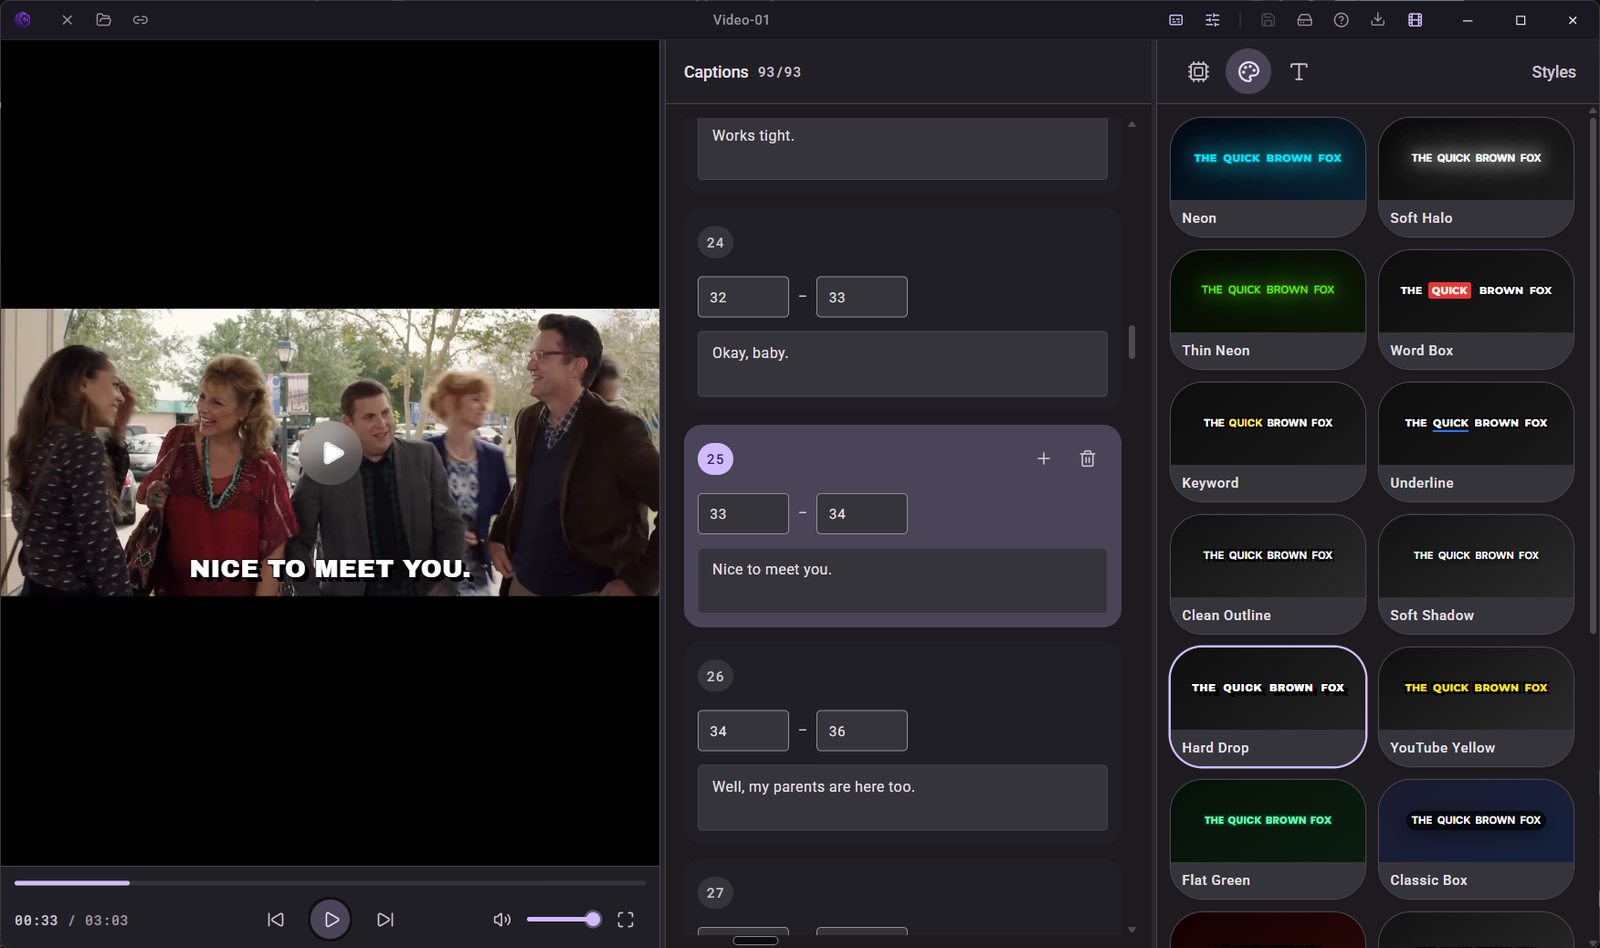This screenshot has height=948, width=1600.
Task: Choose the Thin Neon style card
Action: pyautogui.click(x=1268, y=310)
